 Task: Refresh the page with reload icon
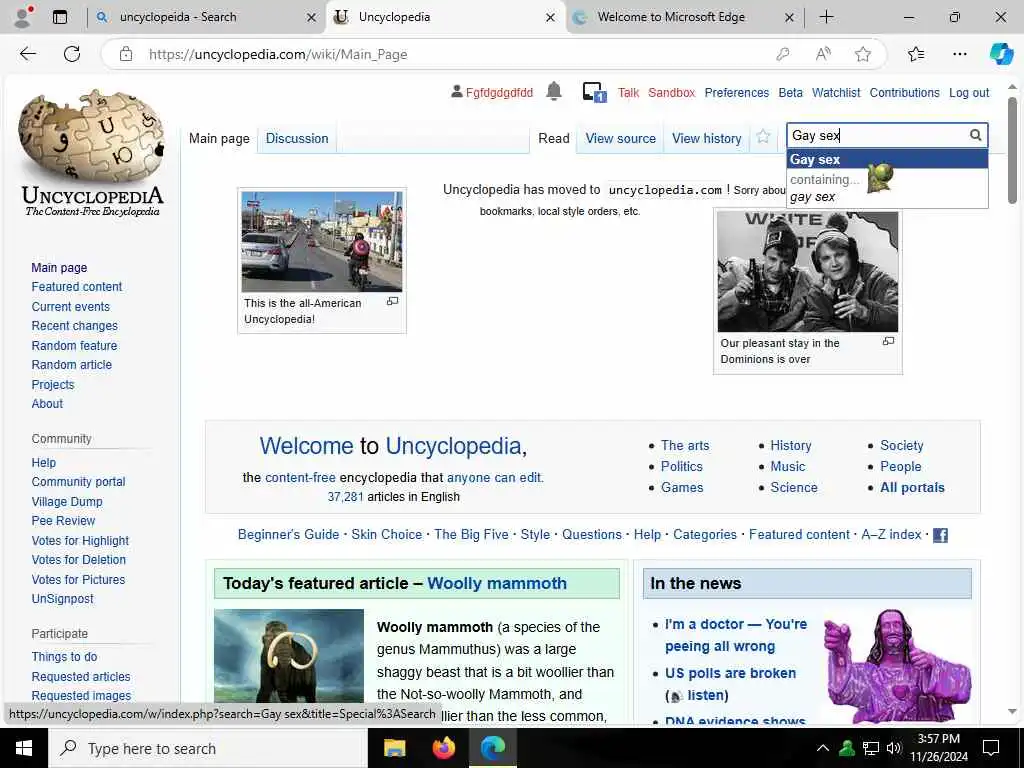pyautogui.click(x=72, y=54)
